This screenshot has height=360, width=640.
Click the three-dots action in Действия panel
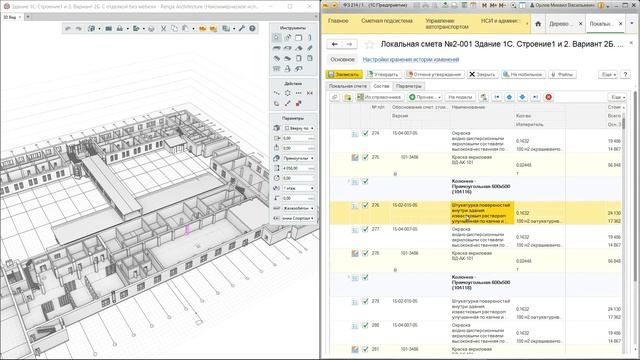pos(299,93)
